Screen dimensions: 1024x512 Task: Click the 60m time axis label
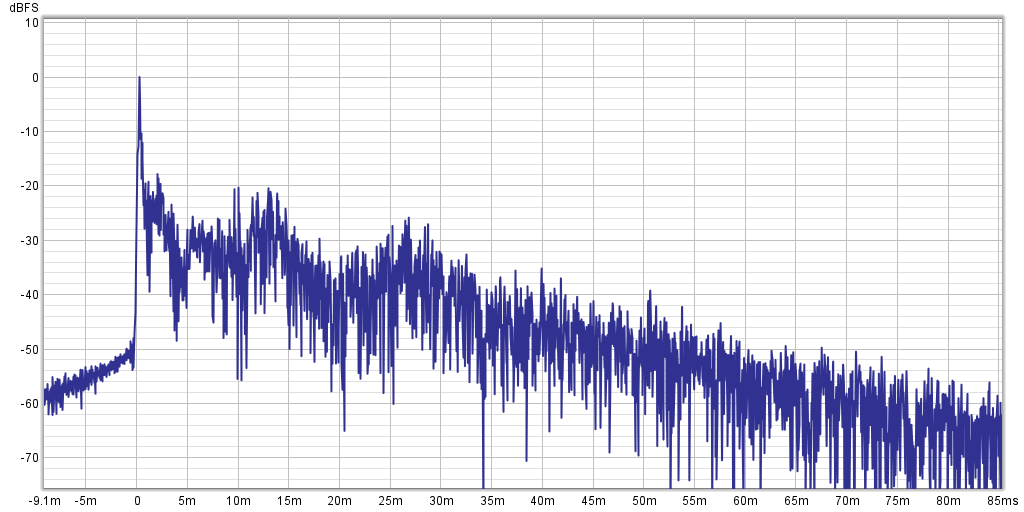point(745,502)
